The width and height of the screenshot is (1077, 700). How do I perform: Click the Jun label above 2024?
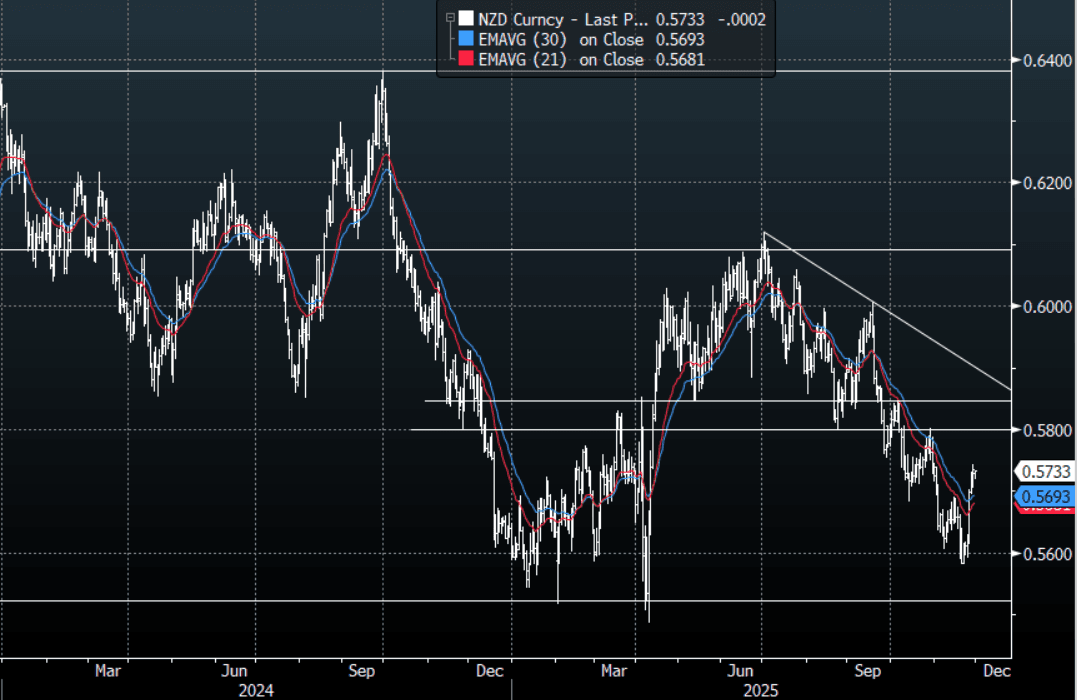coord(234,670)
